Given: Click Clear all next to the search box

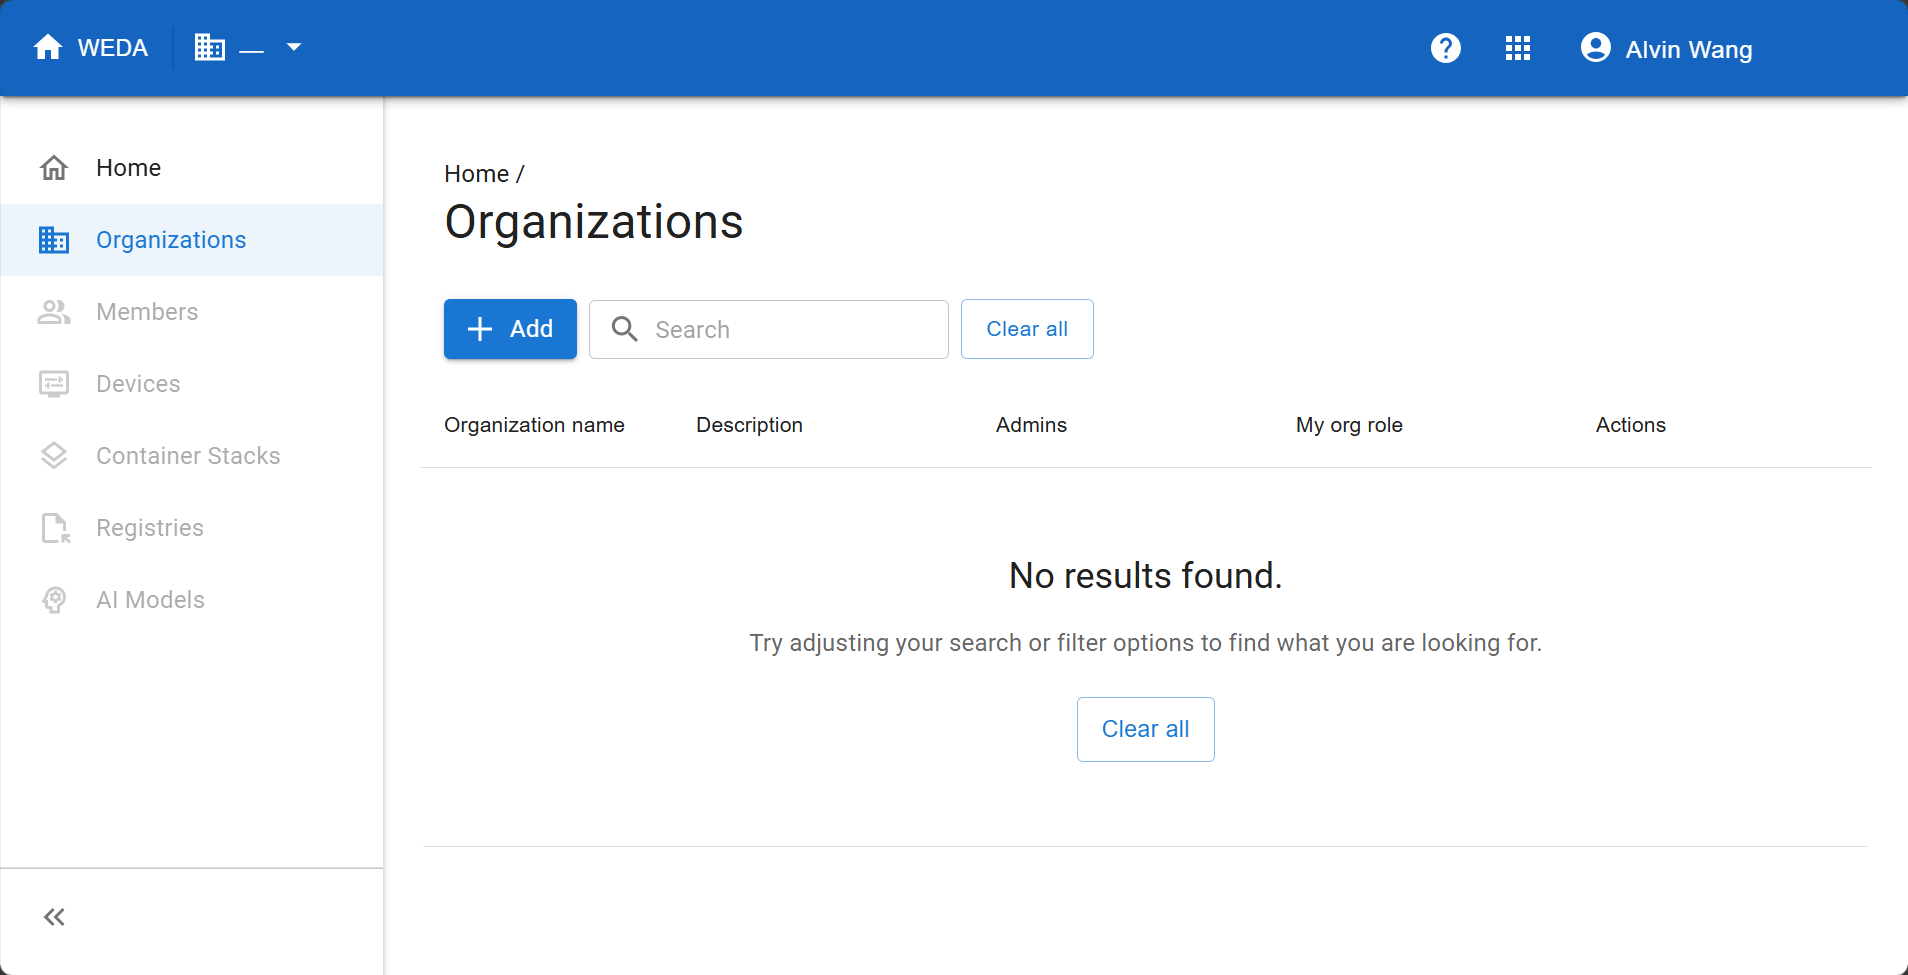Looking at the screenshot, I should click(x=1027, y=329).
